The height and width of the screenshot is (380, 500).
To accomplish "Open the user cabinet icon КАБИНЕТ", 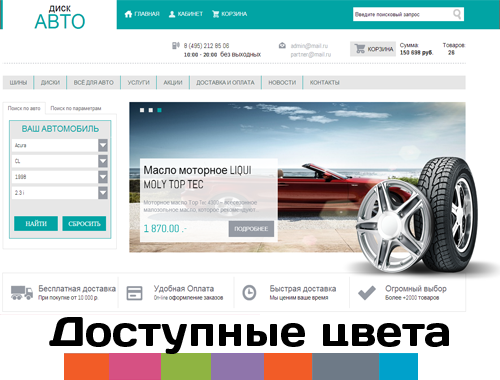I will (172, 14).
